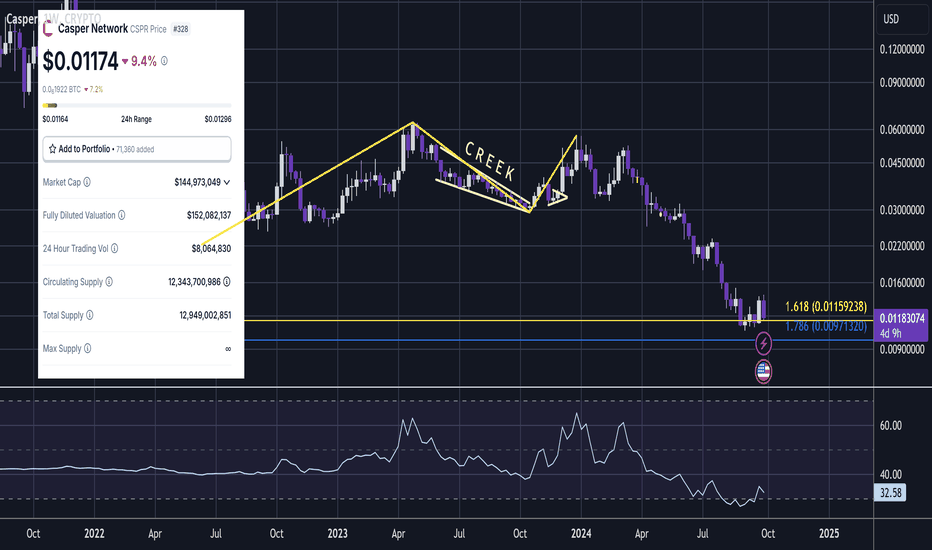Click the RSI value label 32.58
The height and width of the screenshot is (550, 932).
pyautogui.click(x=890, y=492)
